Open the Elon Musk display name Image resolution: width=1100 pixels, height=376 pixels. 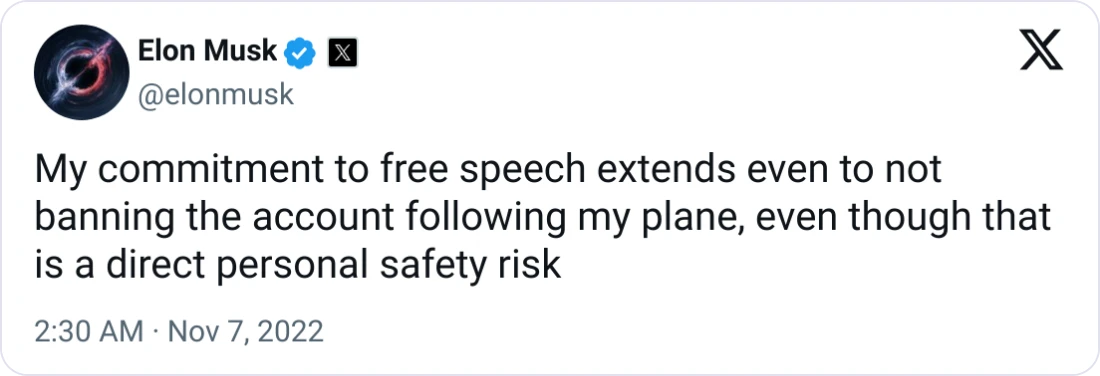click(x=208, y=51)
